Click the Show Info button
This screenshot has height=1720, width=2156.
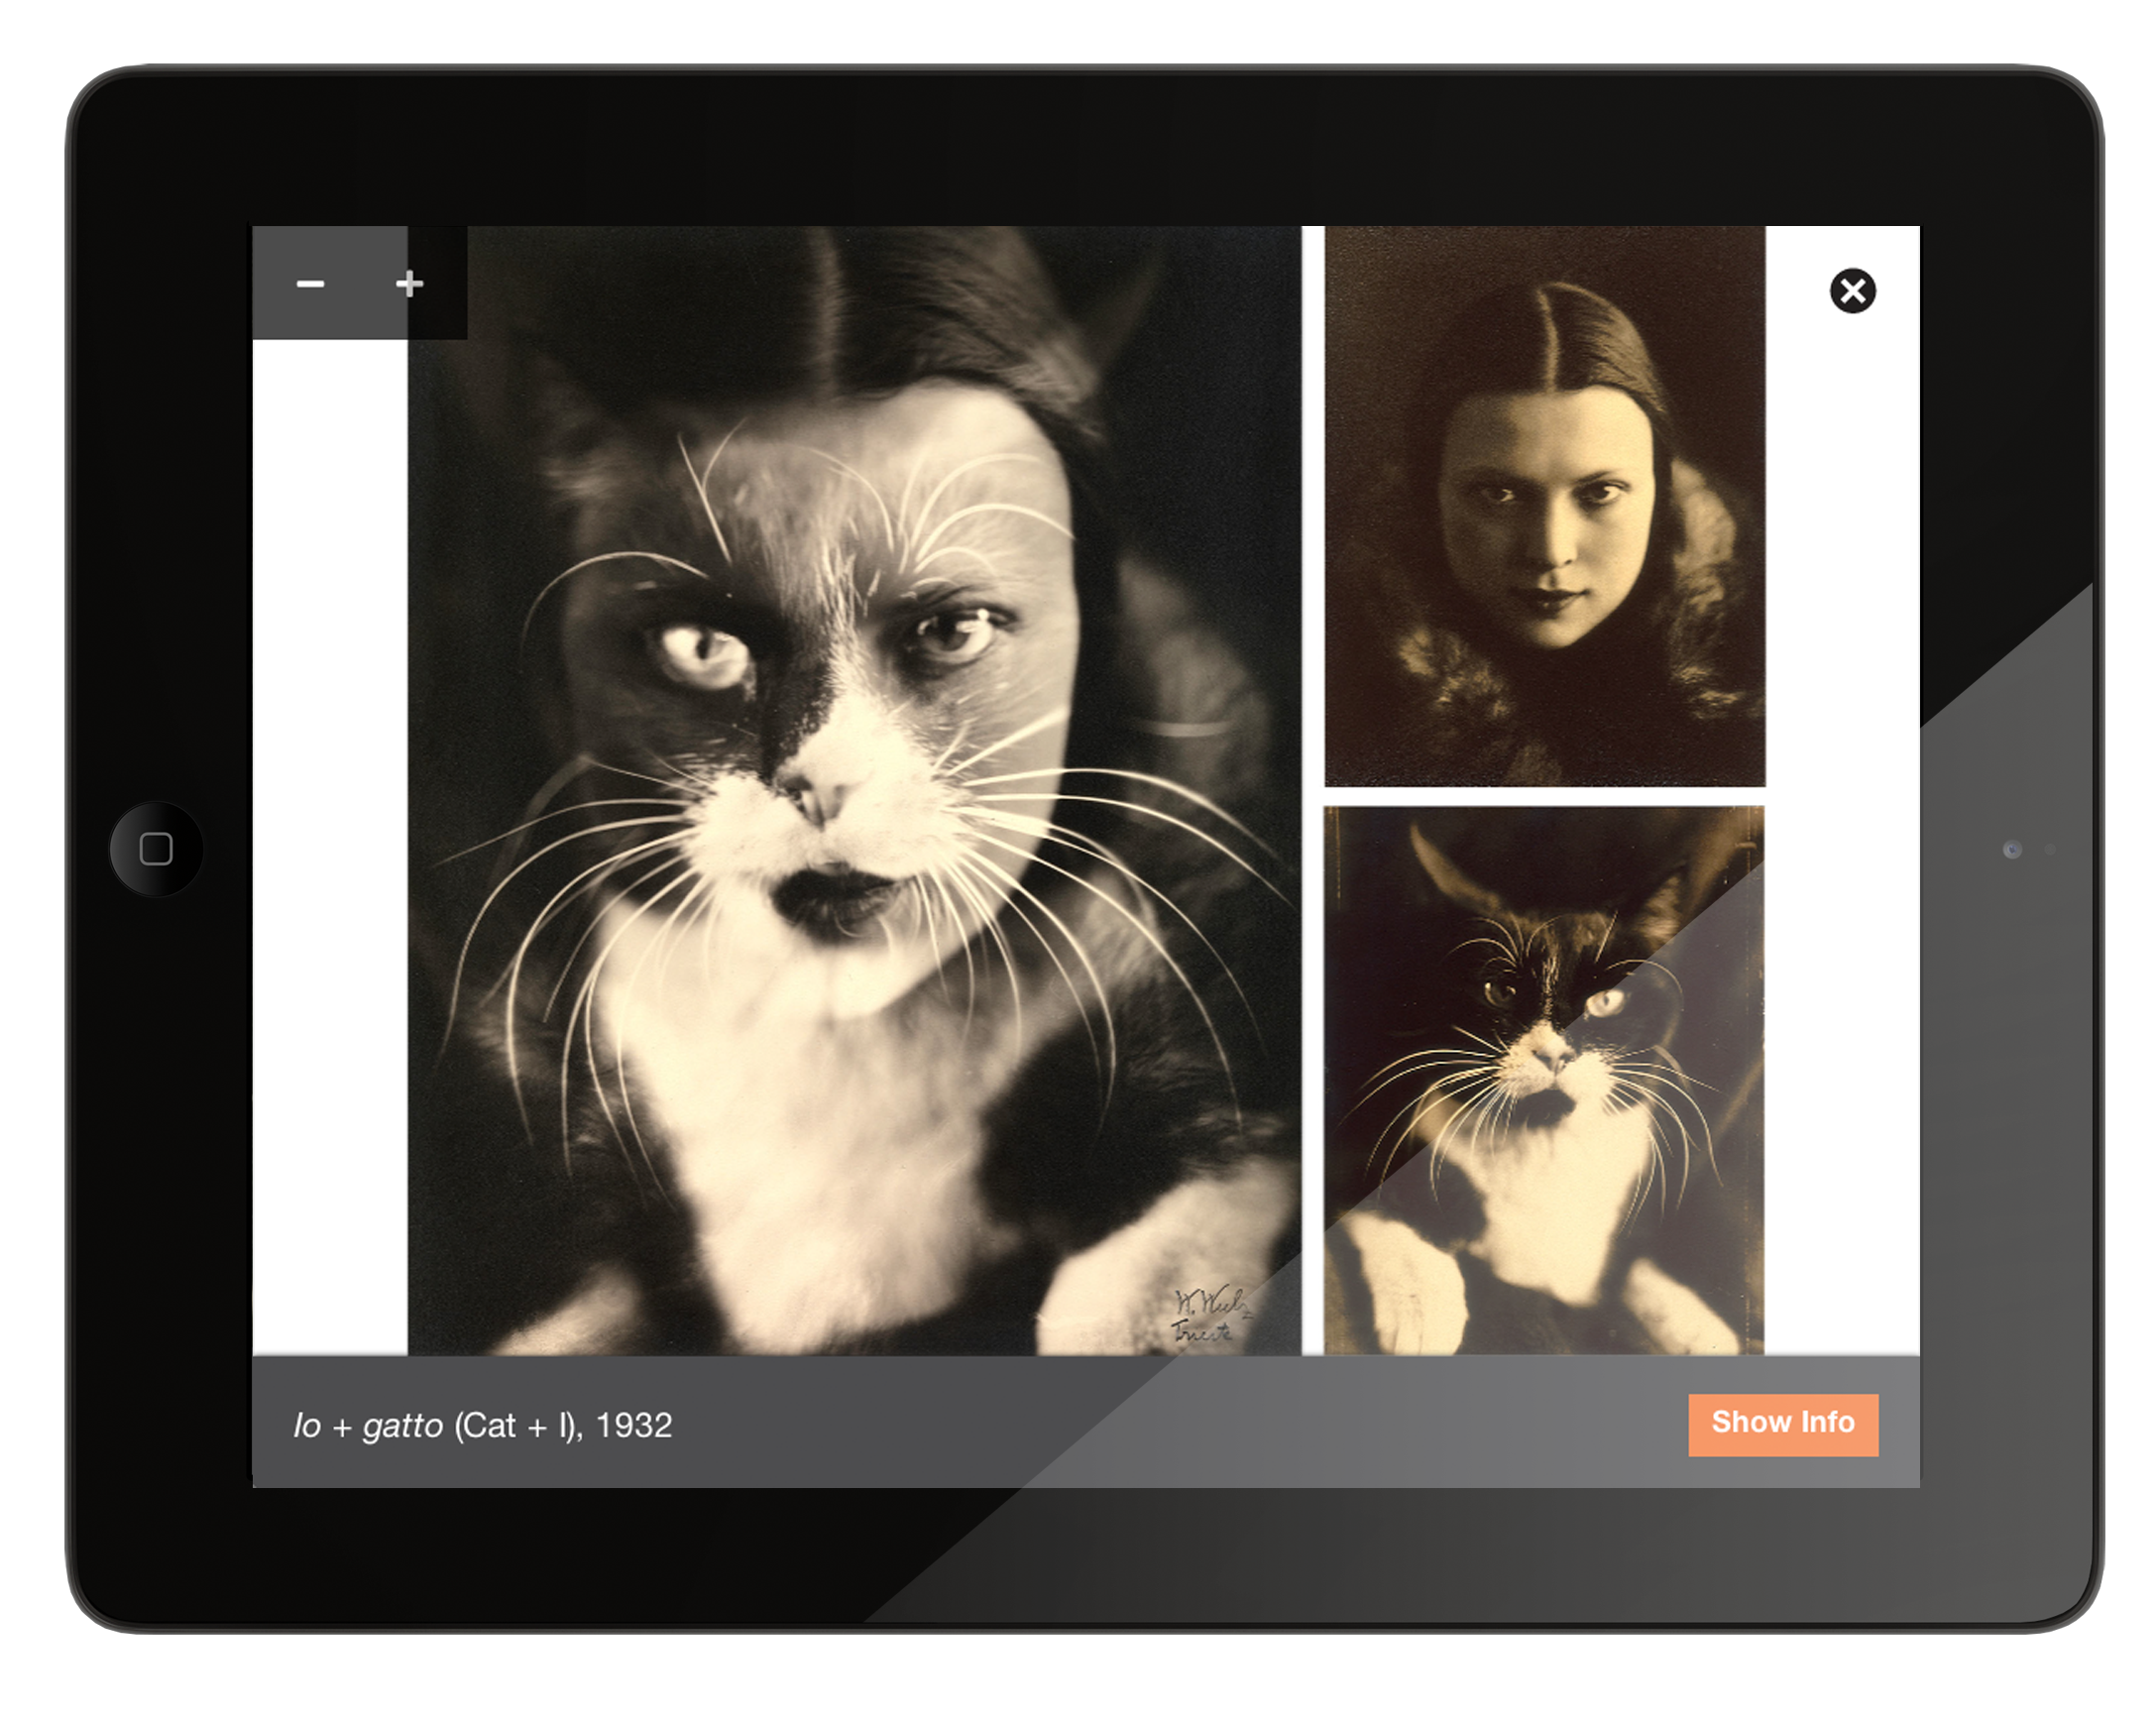pos(1783,1424)
